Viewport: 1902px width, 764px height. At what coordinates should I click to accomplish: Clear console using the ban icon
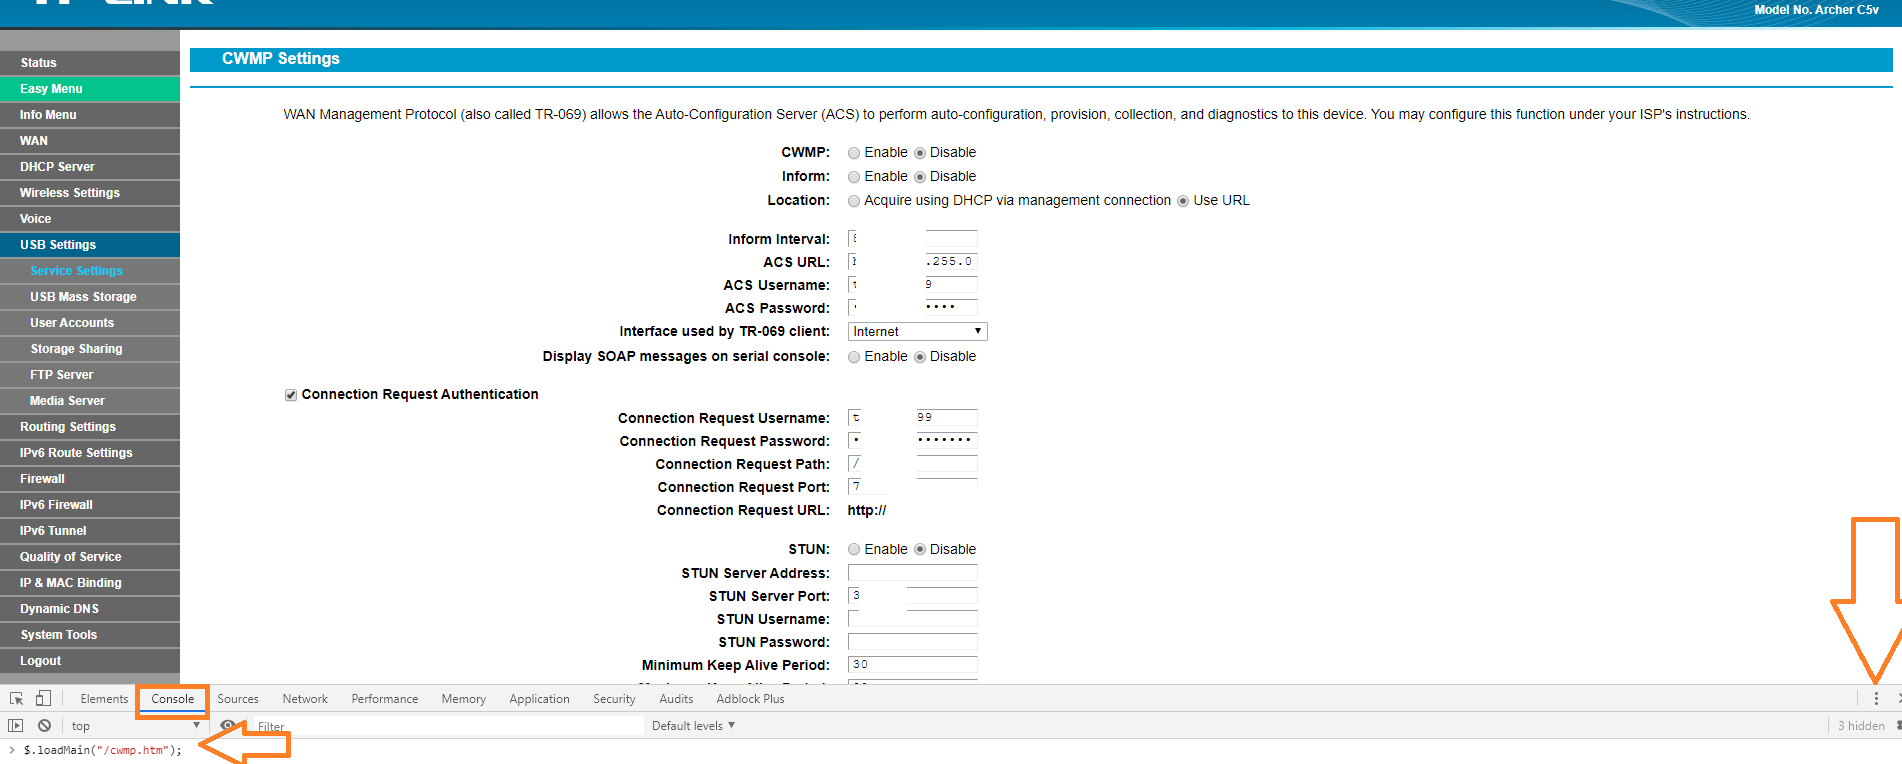coord(44,726)
